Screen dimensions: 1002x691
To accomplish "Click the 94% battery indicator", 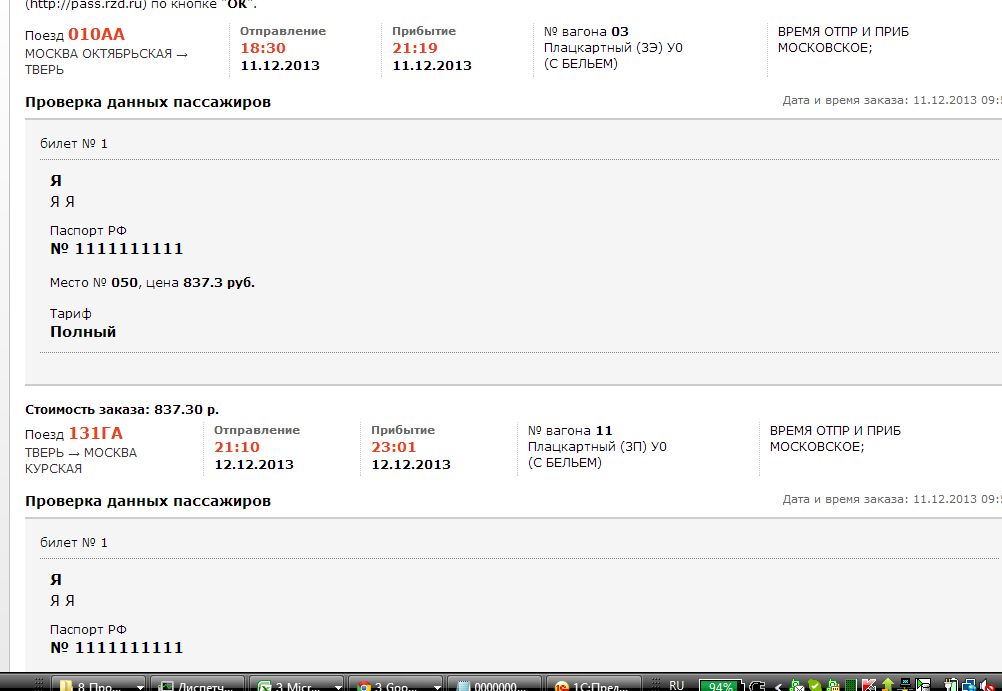I will coord(718,685).
